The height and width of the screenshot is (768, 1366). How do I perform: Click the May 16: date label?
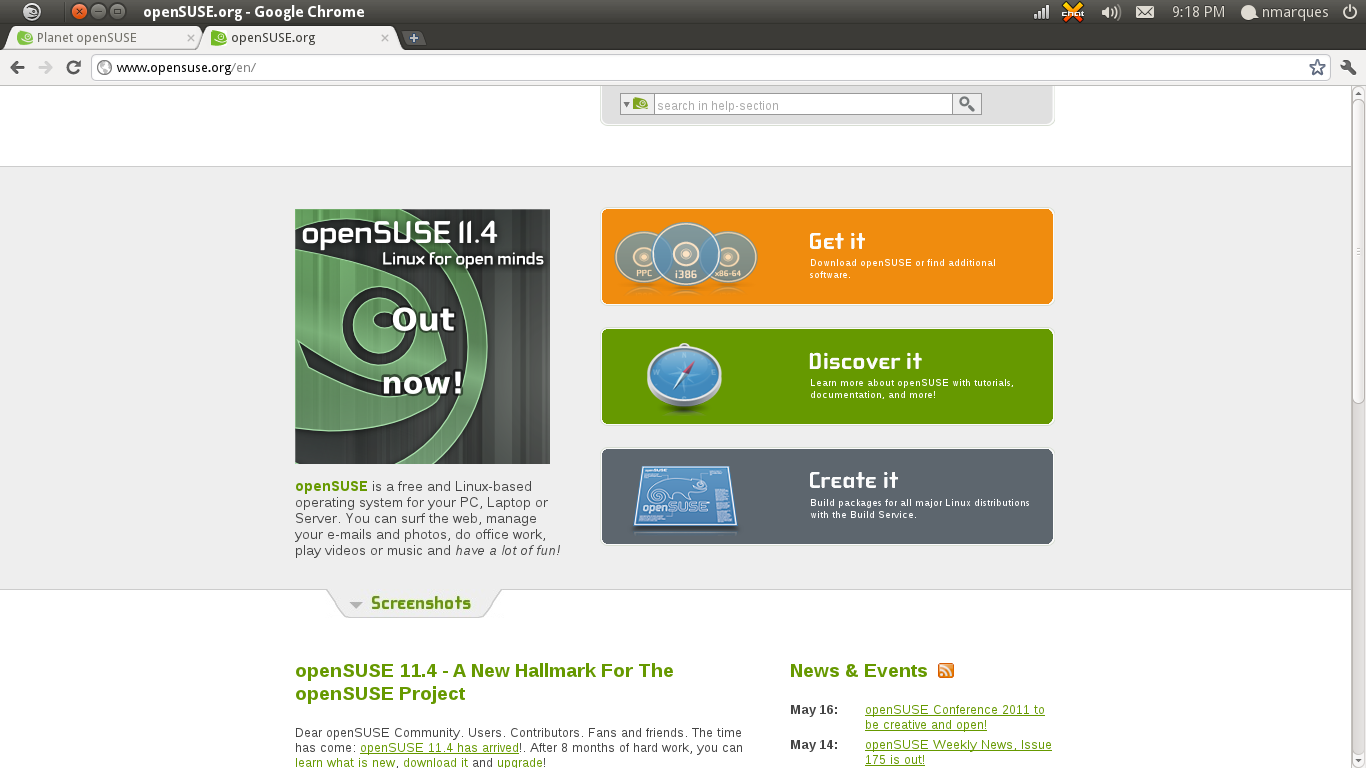point(813,710)
